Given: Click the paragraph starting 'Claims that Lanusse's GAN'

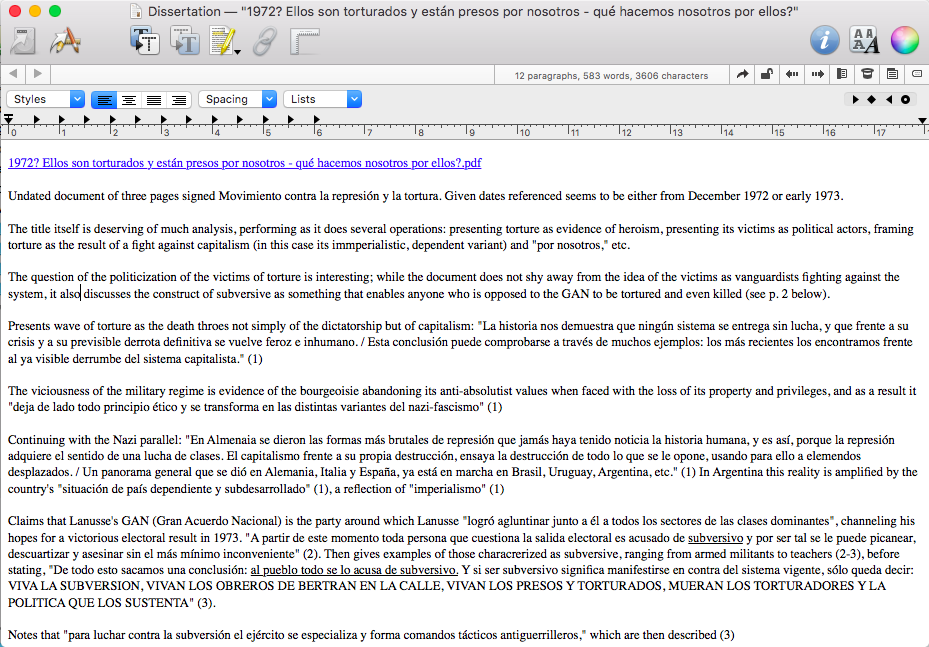Looking at the screenshot, I should tap(462, 562).
